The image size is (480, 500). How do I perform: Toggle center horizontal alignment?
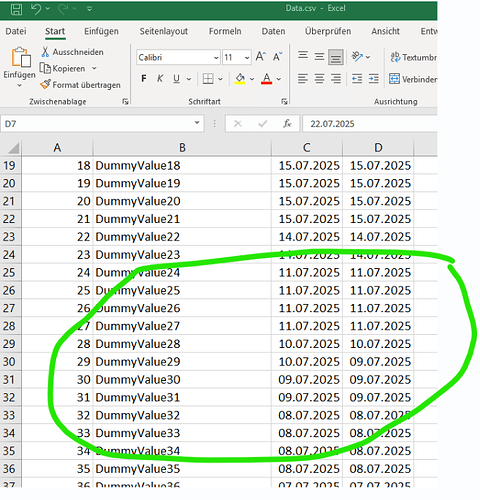tap(319, 79)
